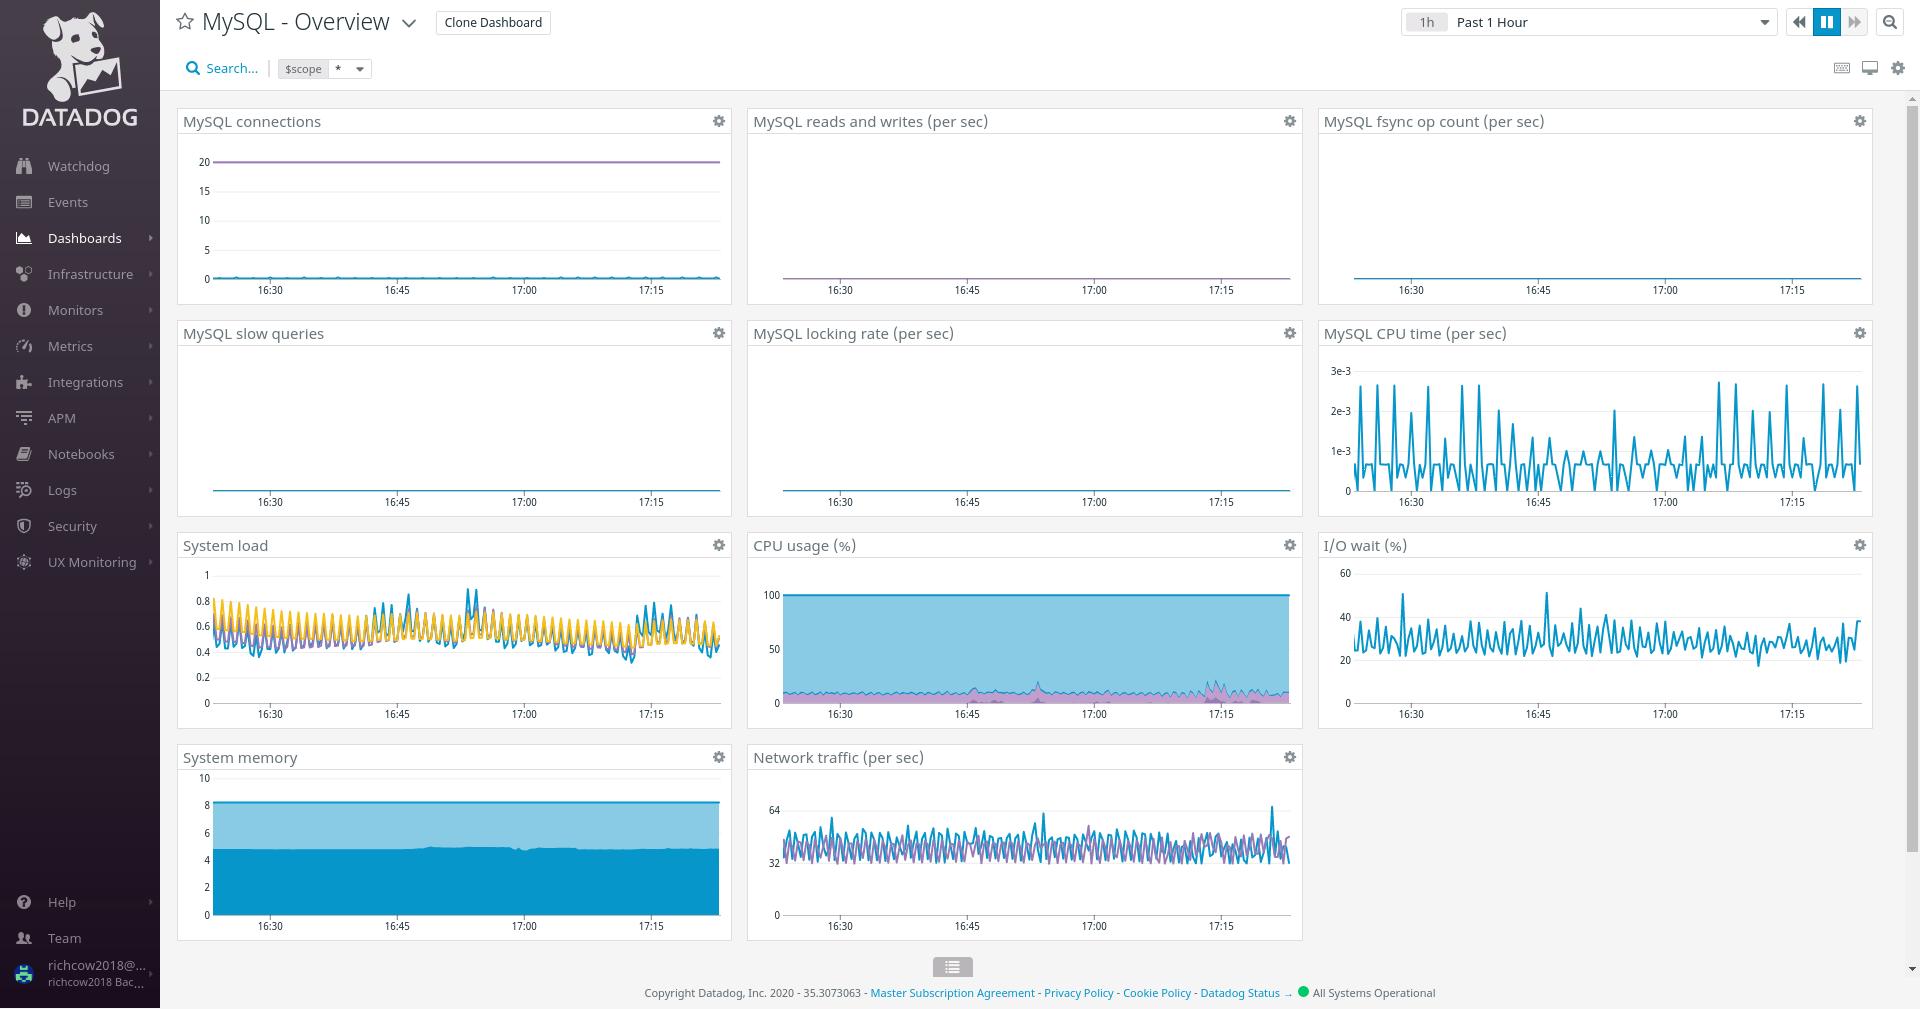Open the keyboard shortcuts icon
This screenshot has width=1920, height=1009.
[x=1841, y=68]
